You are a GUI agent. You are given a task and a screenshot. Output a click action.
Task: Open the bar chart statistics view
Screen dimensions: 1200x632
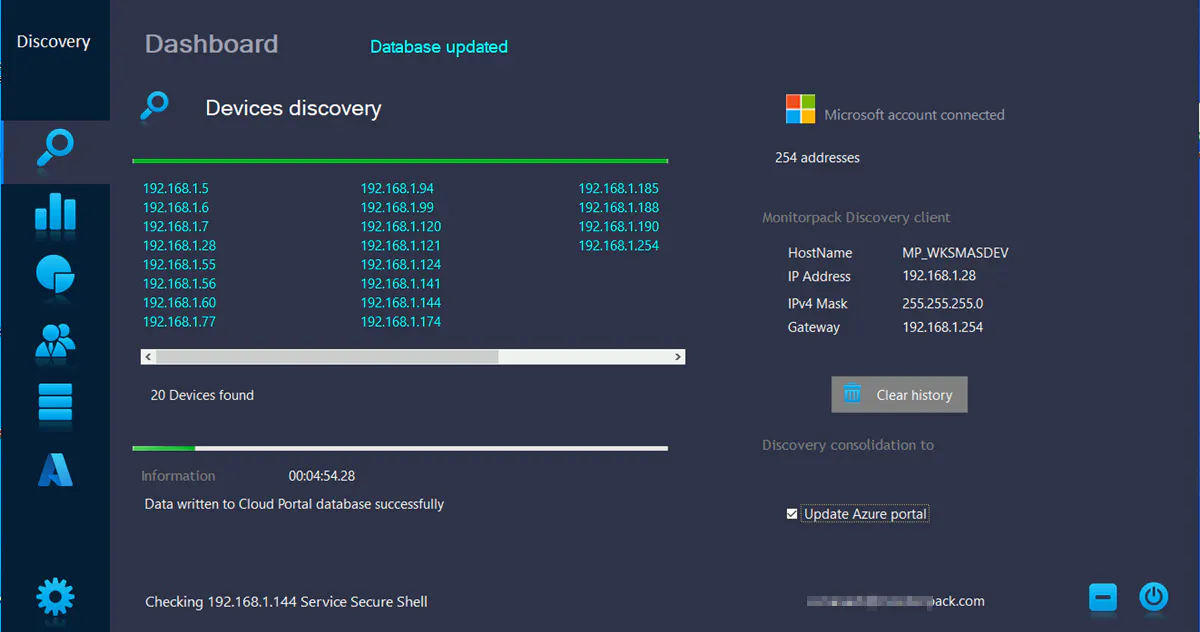55,212
